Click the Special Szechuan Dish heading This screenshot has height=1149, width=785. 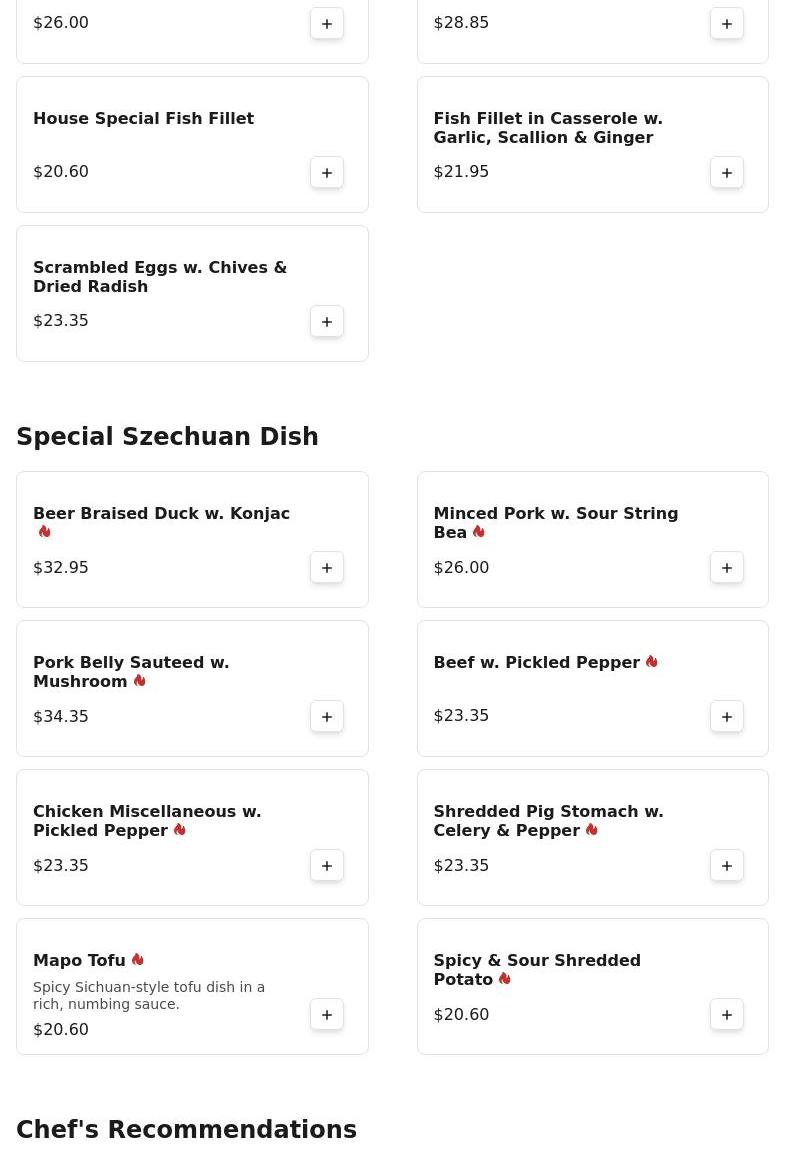click(167, 437)
